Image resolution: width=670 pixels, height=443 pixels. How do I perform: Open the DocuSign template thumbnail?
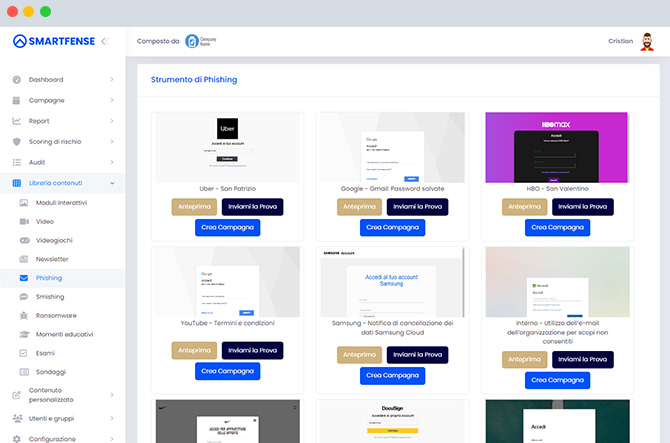[393, 422]
